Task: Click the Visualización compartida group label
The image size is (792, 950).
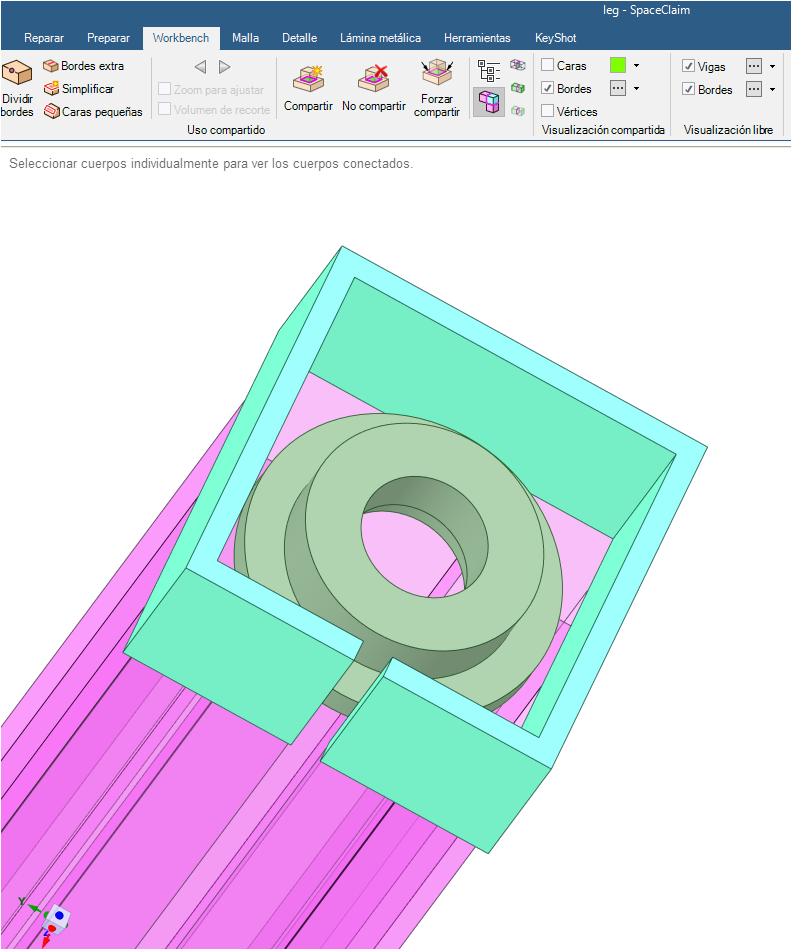Action: (x=604, y=130)
